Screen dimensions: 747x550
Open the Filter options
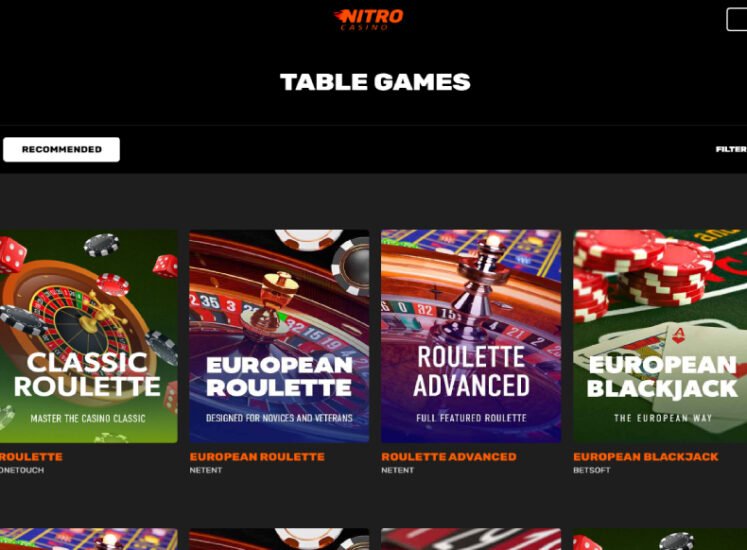click(731, 149)
